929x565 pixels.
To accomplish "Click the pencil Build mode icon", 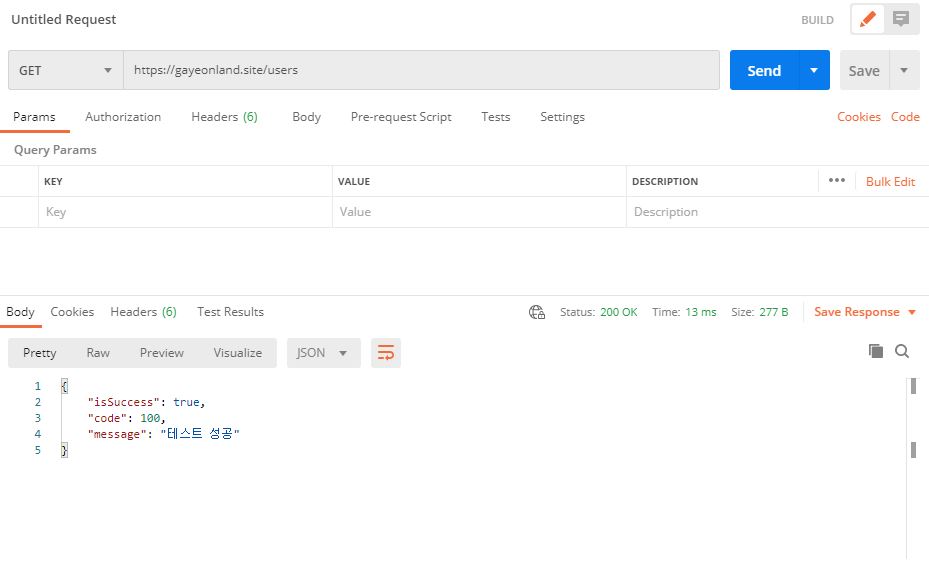I will (868, 20).
